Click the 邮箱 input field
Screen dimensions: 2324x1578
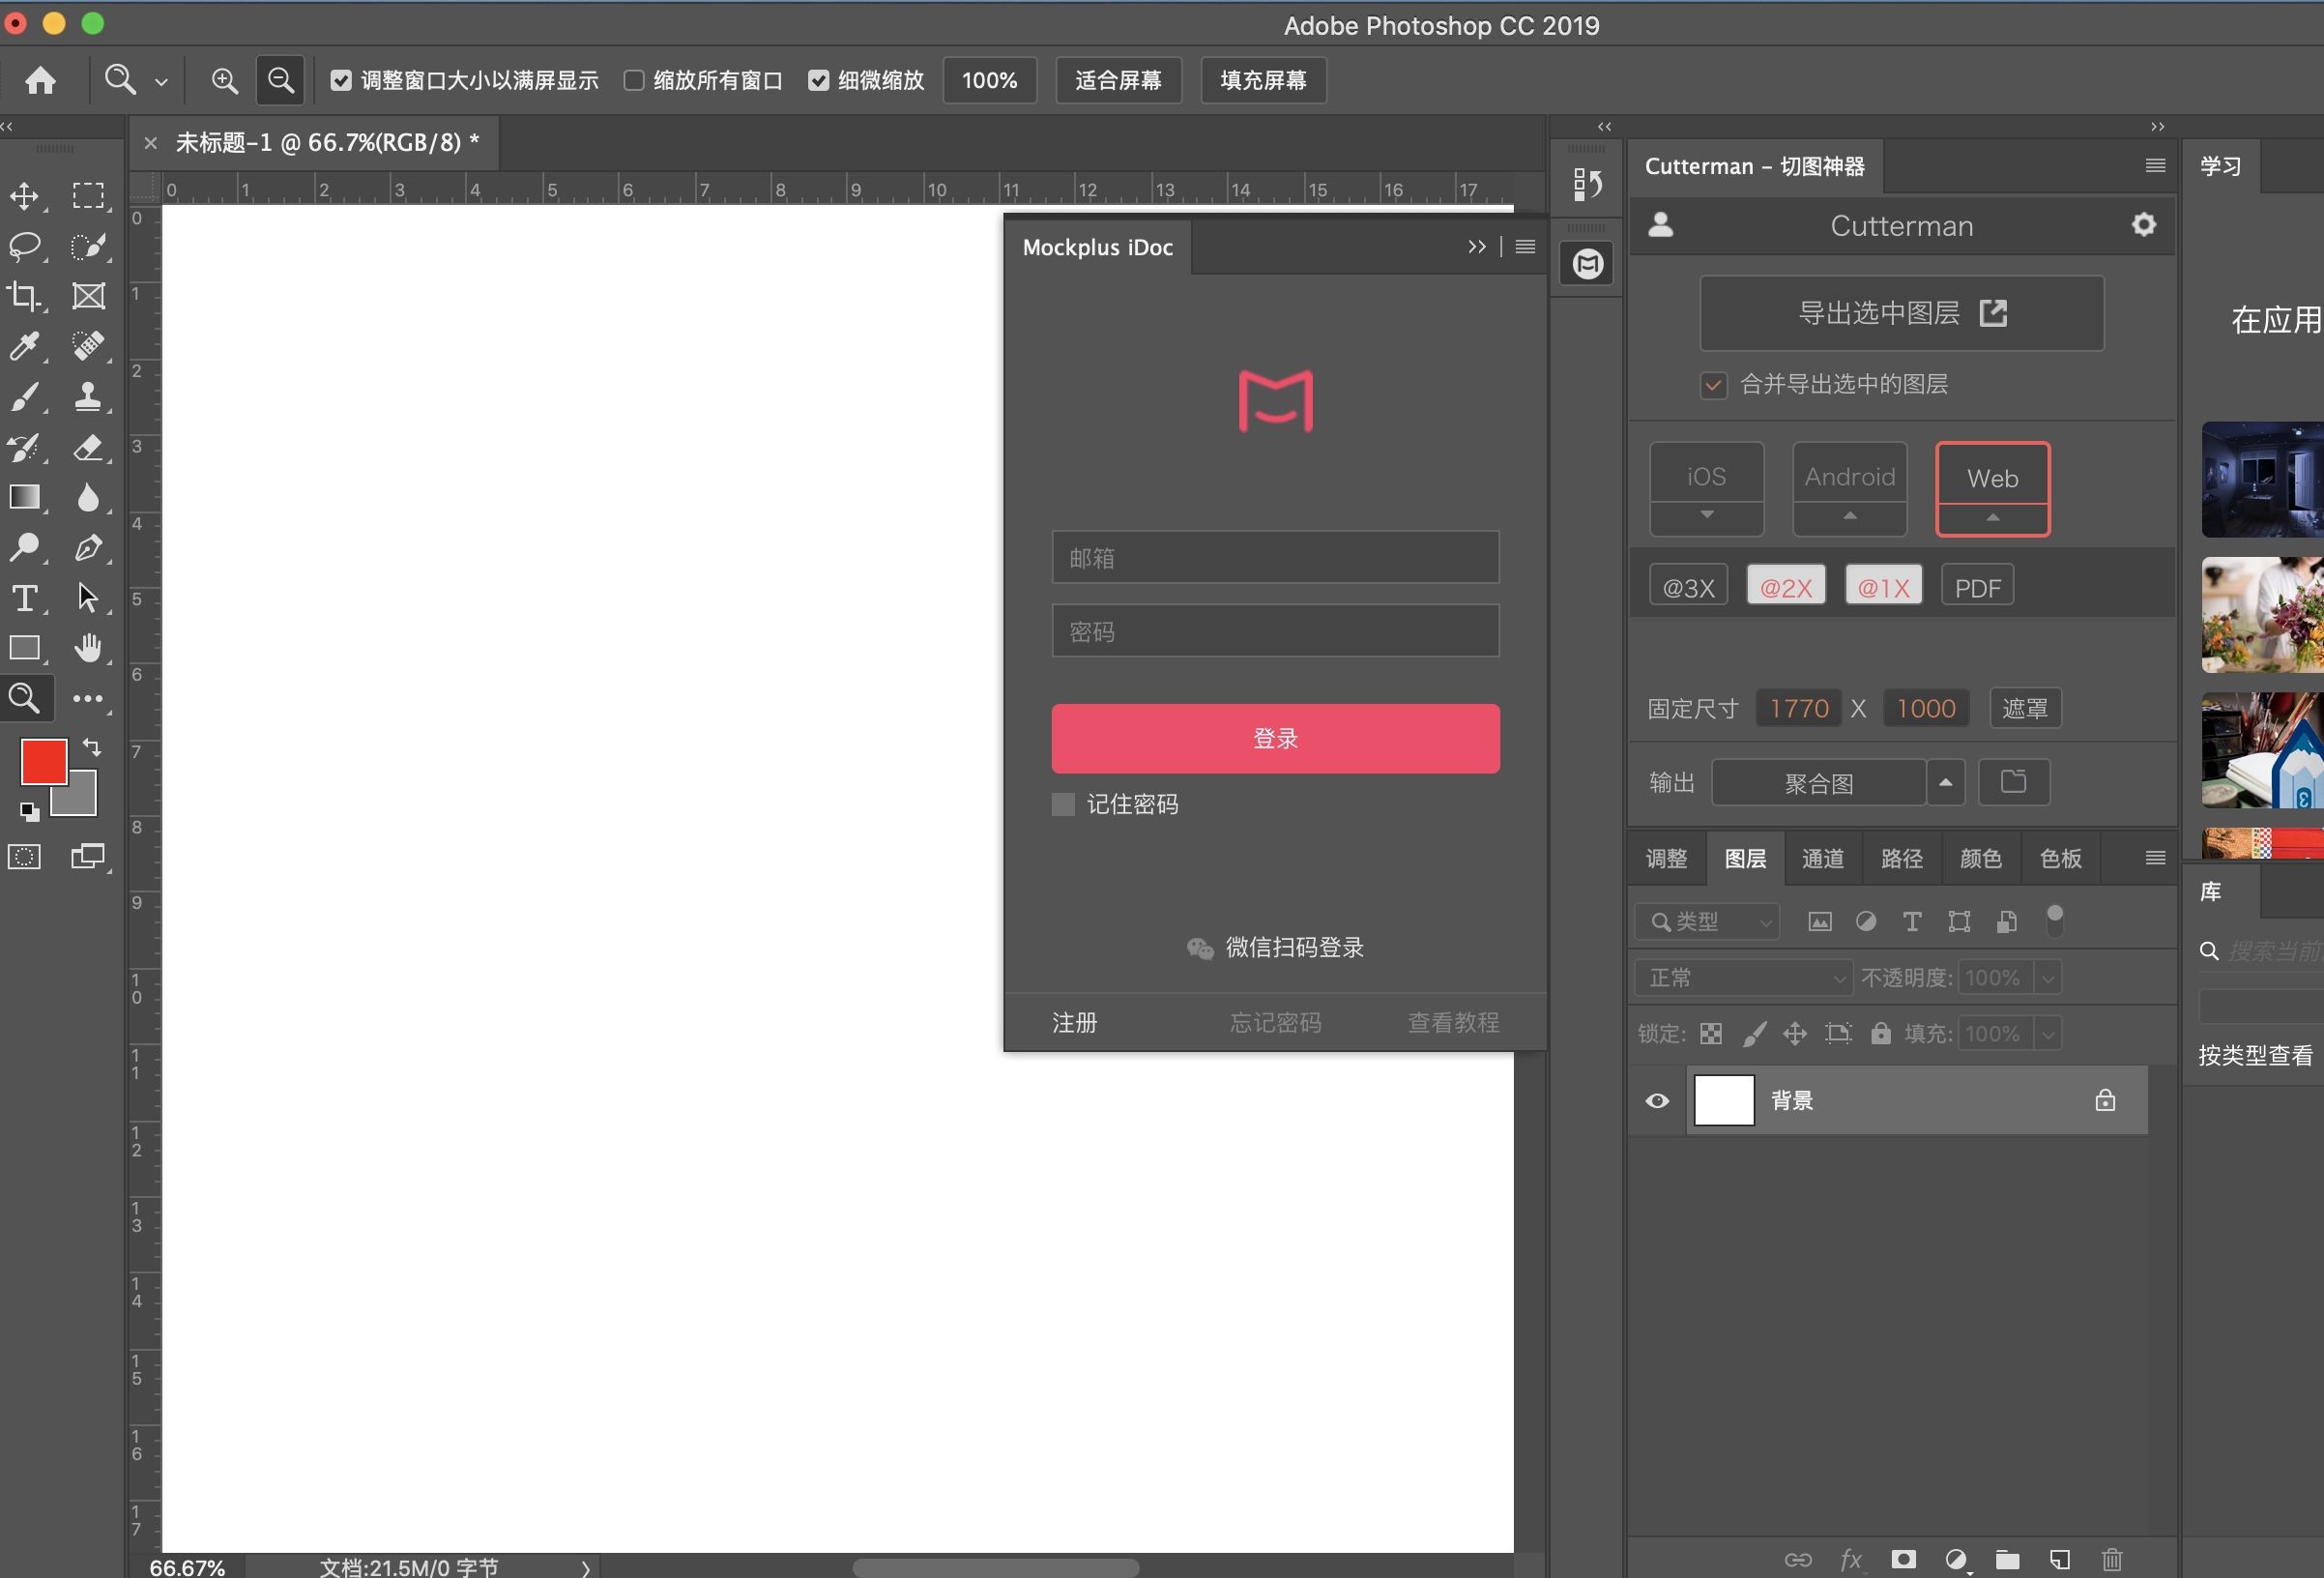(1274, 557)
